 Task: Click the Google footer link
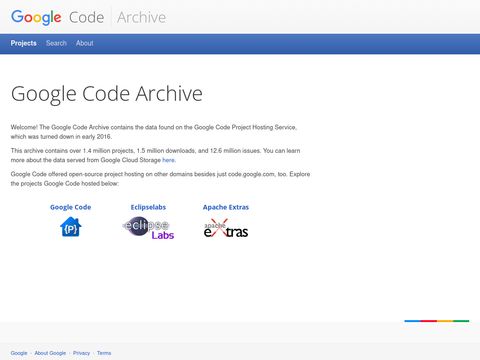pos(19,353)
